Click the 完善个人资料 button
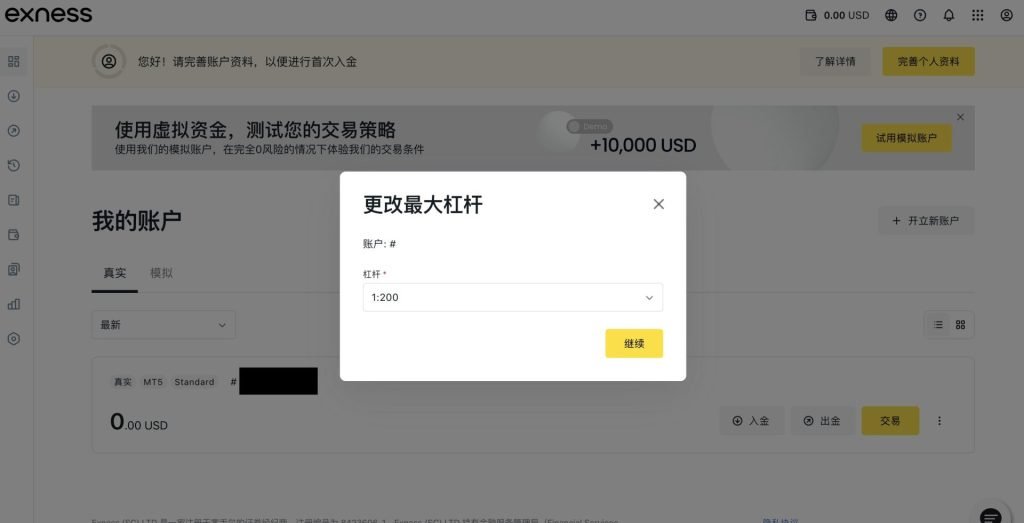This screenshot has width=1024, height=523. (x=929, y=61)
